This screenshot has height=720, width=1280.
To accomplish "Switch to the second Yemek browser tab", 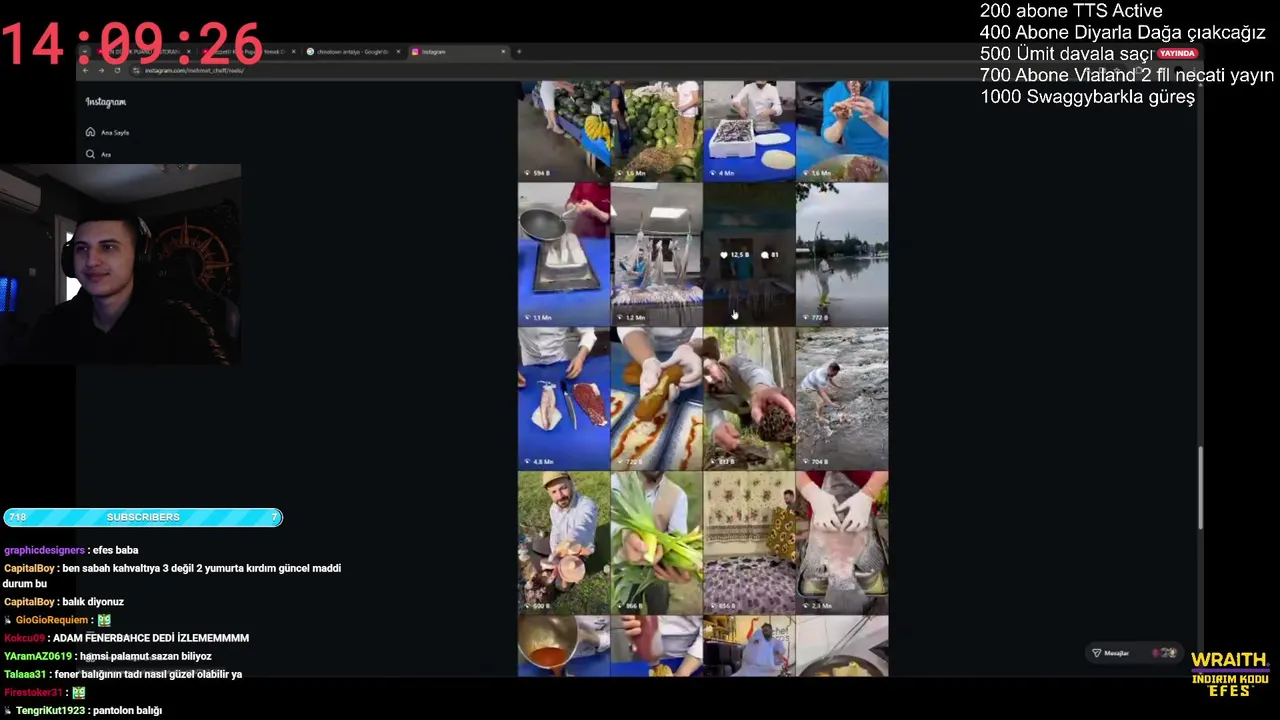I will point(250,51).
